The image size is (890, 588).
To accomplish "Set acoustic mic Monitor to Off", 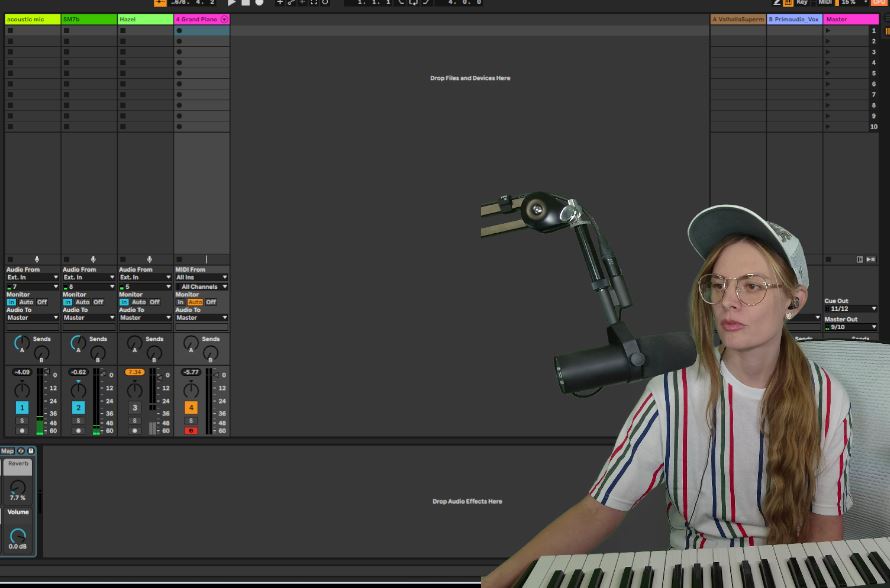I will 42,302.
